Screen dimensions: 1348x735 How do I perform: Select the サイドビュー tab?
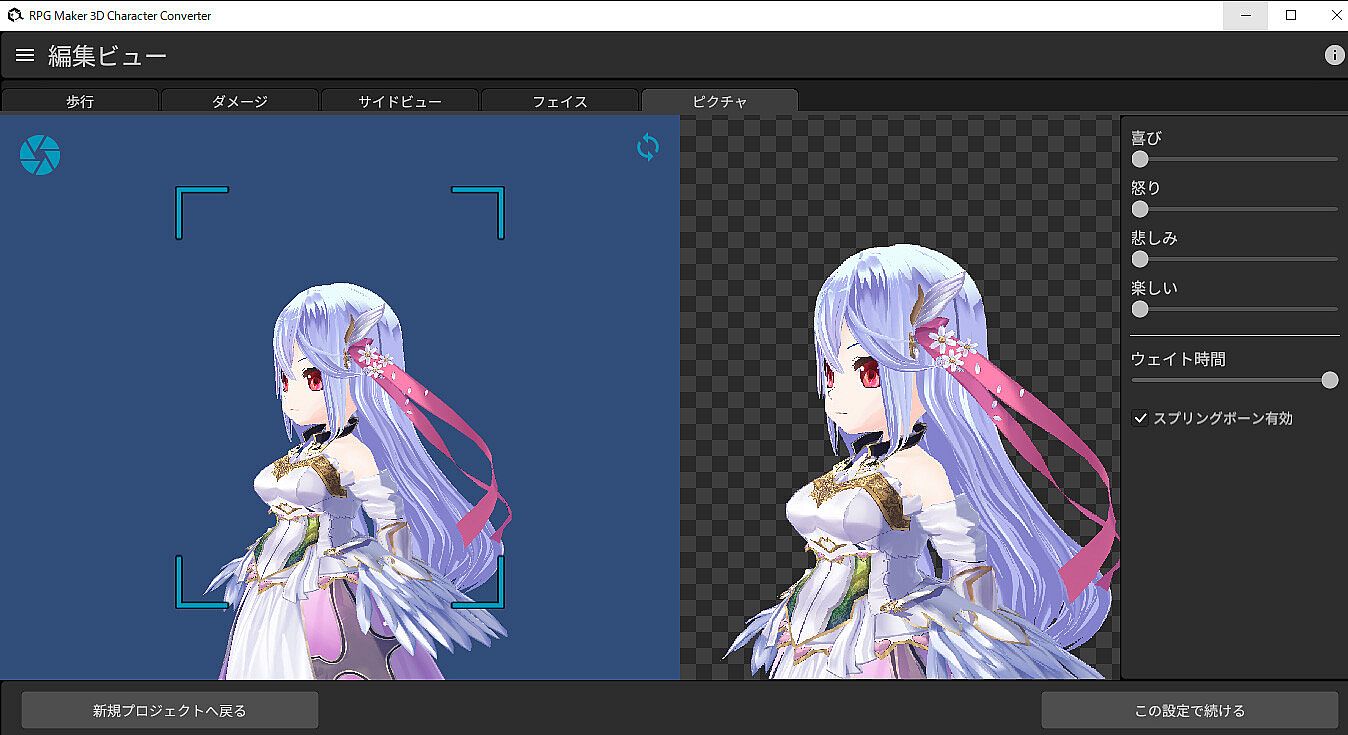click(400, 101)
